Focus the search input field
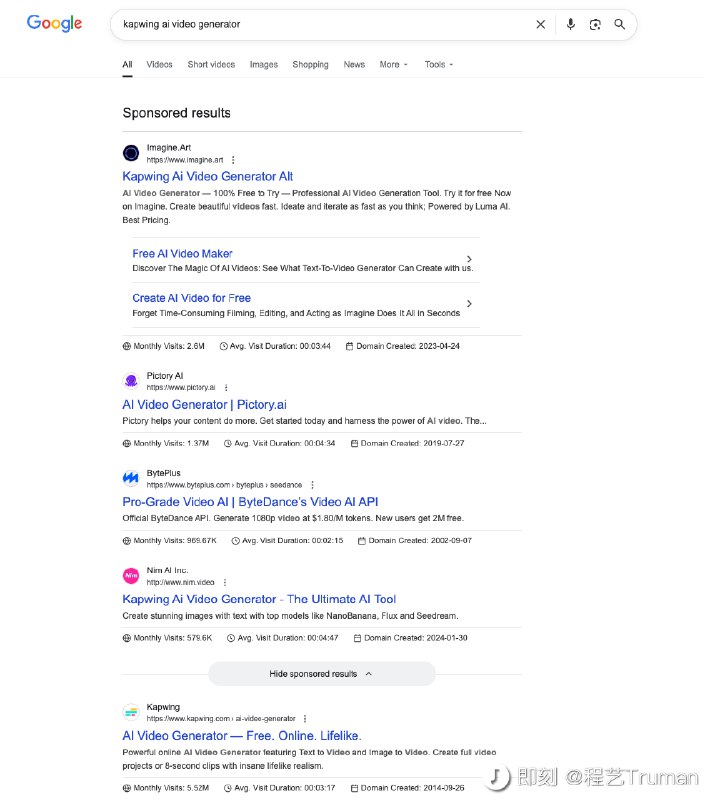Viewport: 705px width, 800px height. (320, 24)
